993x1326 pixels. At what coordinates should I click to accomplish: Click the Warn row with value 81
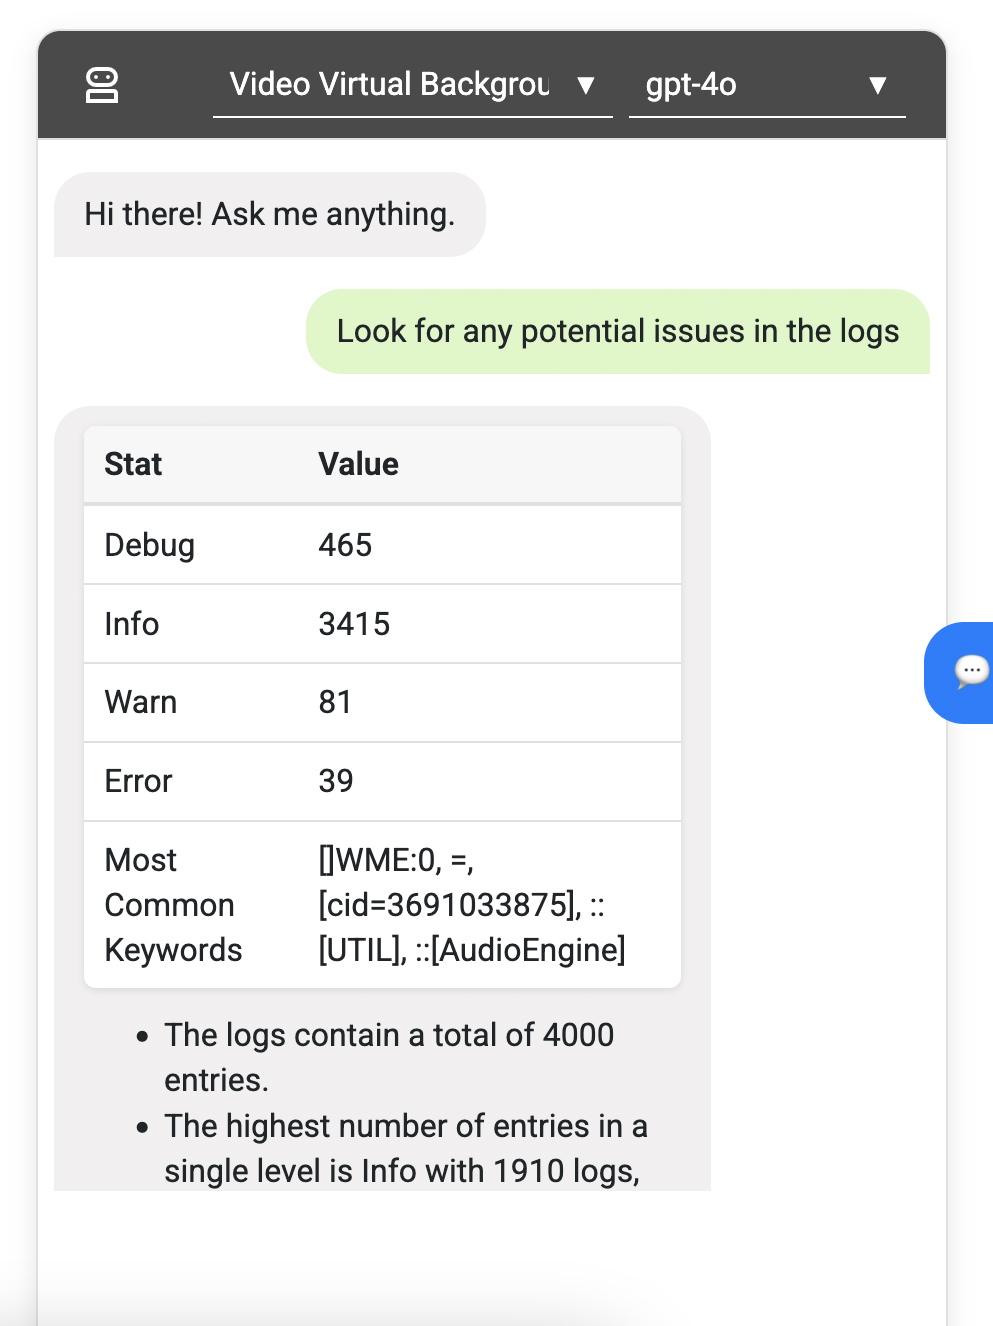click(382, 702)
